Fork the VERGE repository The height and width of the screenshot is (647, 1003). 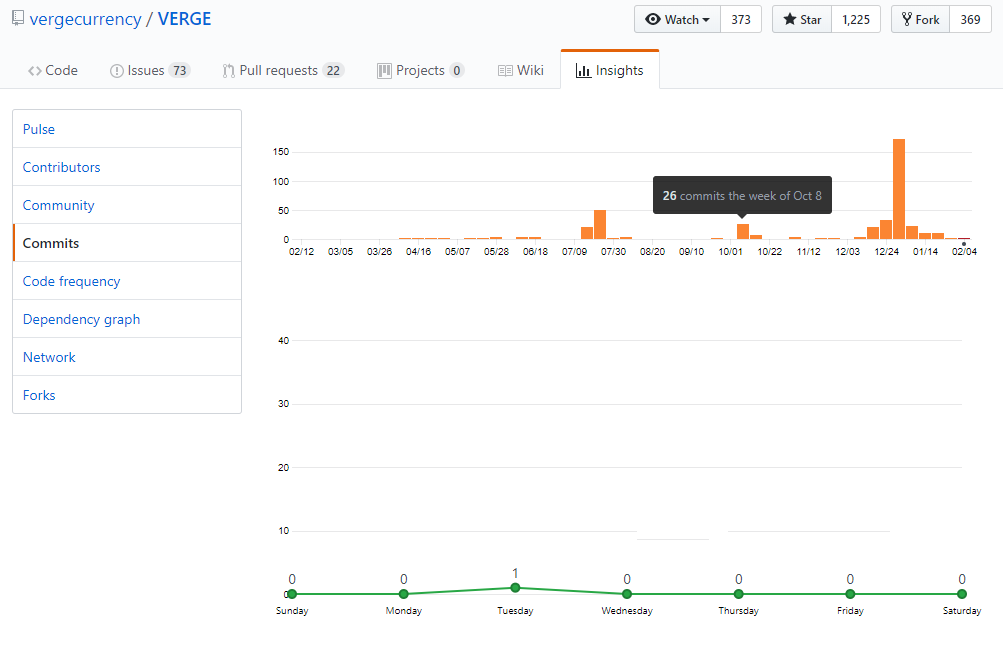pos(920,19)
